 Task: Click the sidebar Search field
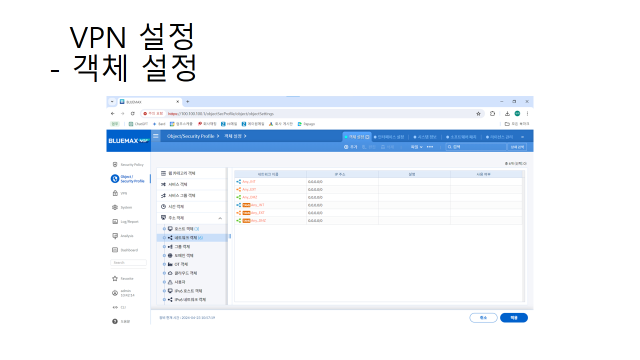[x=128, y=262]
